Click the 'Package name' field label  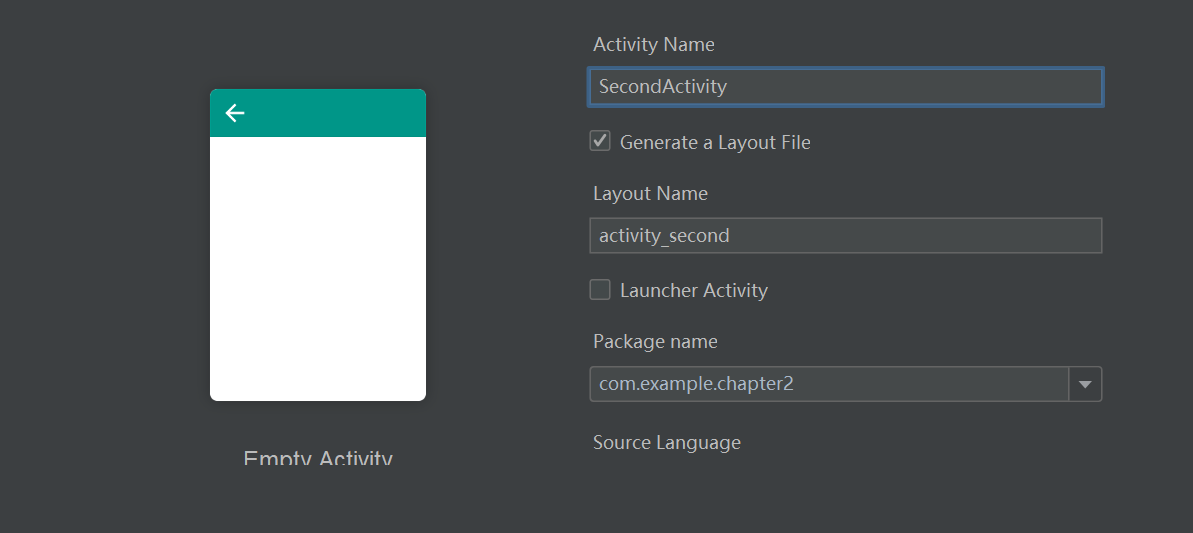tap(655, 341)
